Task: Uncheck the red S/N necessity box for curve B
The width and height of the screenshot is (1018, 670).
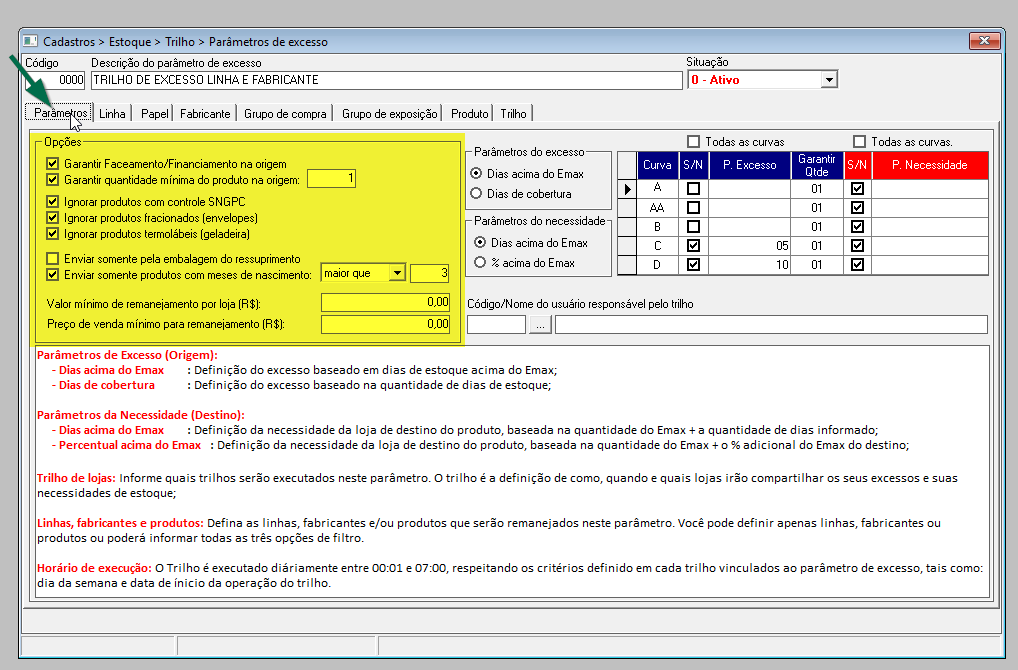Action: coord(858,227)
